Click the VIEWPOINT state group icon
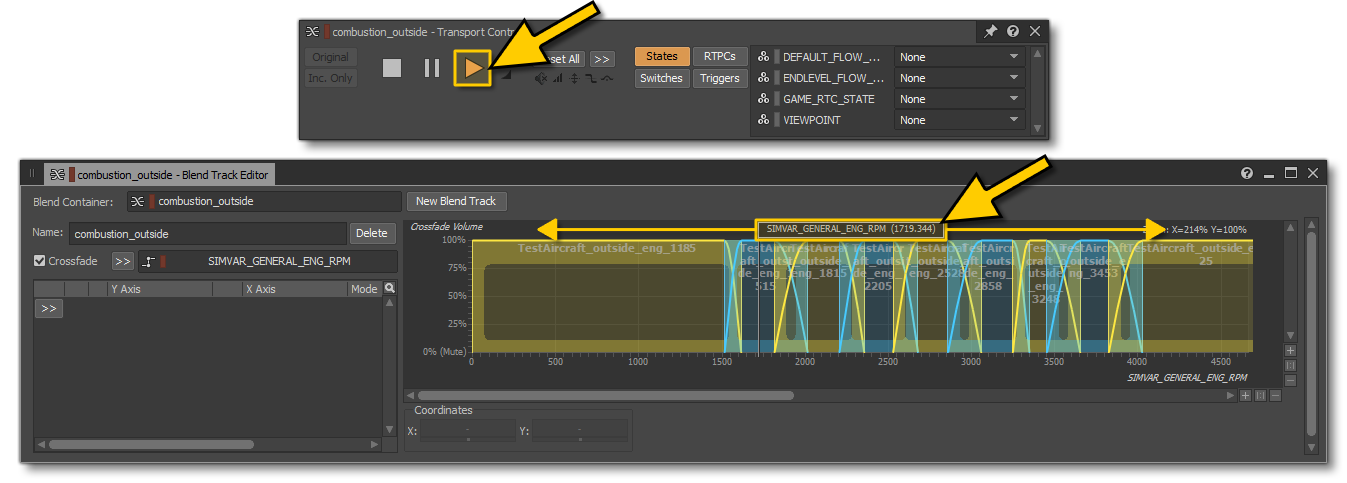This screenshot has width=1347, height=483. [x=764, y=120]
